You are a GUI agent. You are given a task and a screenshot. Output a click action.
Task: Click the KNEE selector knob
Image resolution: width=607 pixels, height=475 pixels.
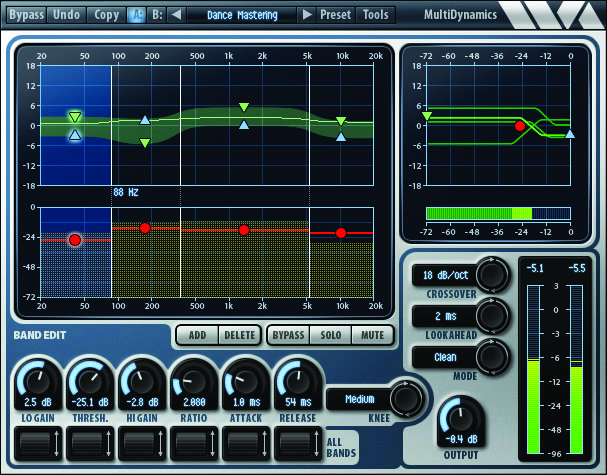[x=406, y=399]
